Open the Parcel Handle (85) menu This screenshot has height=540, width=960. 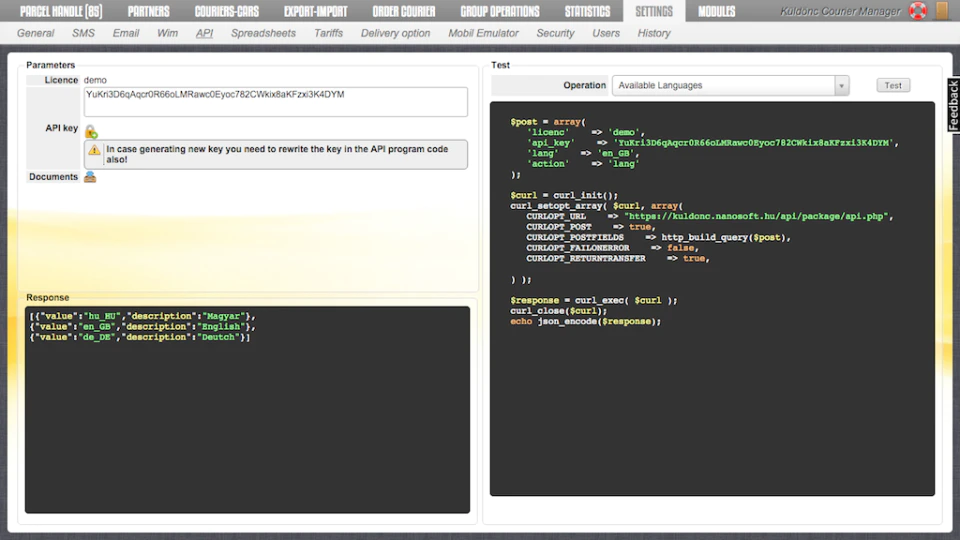click(x=61, y=11)
